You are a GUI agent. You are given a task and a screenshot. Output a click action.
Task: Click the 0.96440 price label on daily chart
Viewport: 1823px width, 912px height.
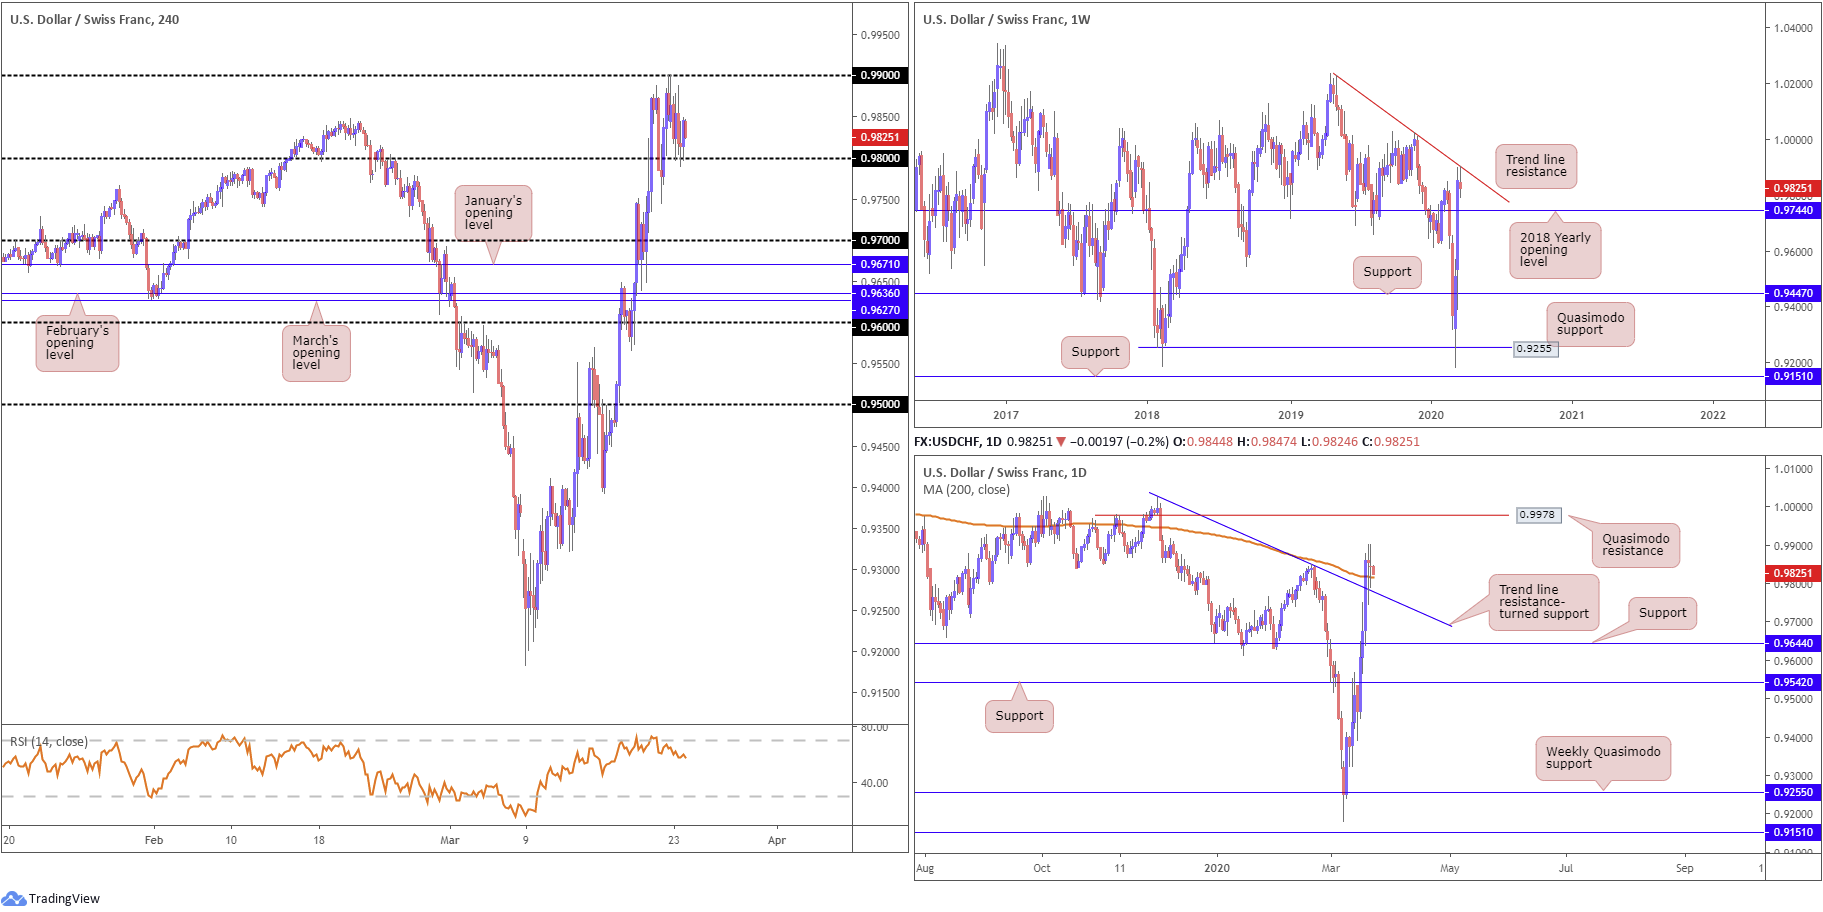tap(1792, 643)
